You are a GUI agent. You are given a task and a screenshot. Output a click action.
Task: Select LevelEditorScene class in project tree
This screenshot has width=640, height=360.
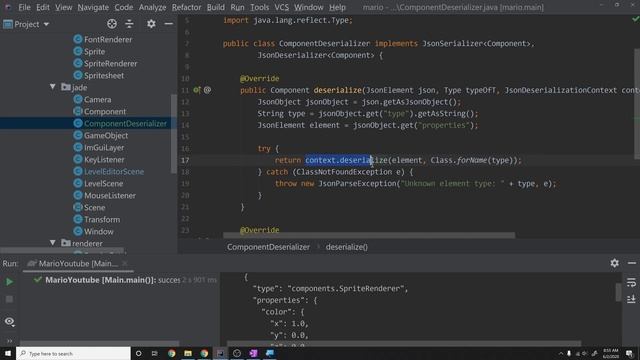click(x=109, y=171)
